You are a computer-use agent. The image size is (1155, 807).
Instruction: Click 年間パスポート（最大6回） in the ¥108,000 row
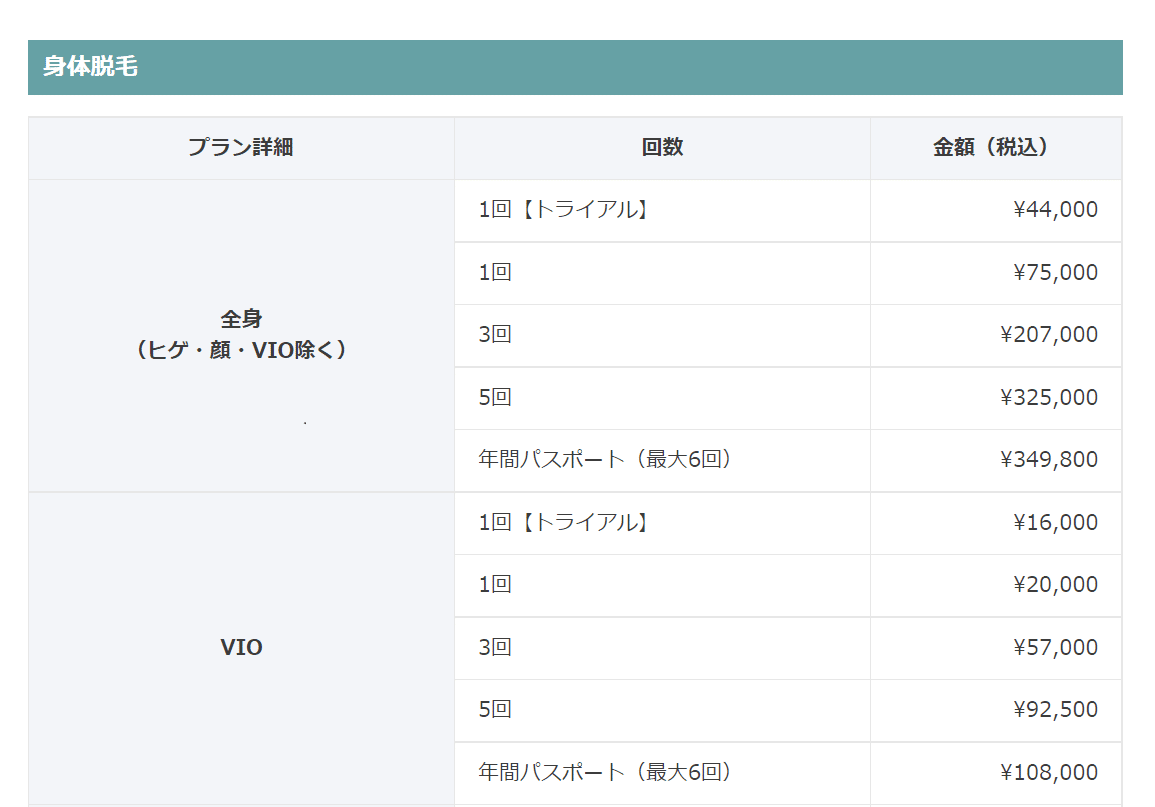[x=605, y=772]
